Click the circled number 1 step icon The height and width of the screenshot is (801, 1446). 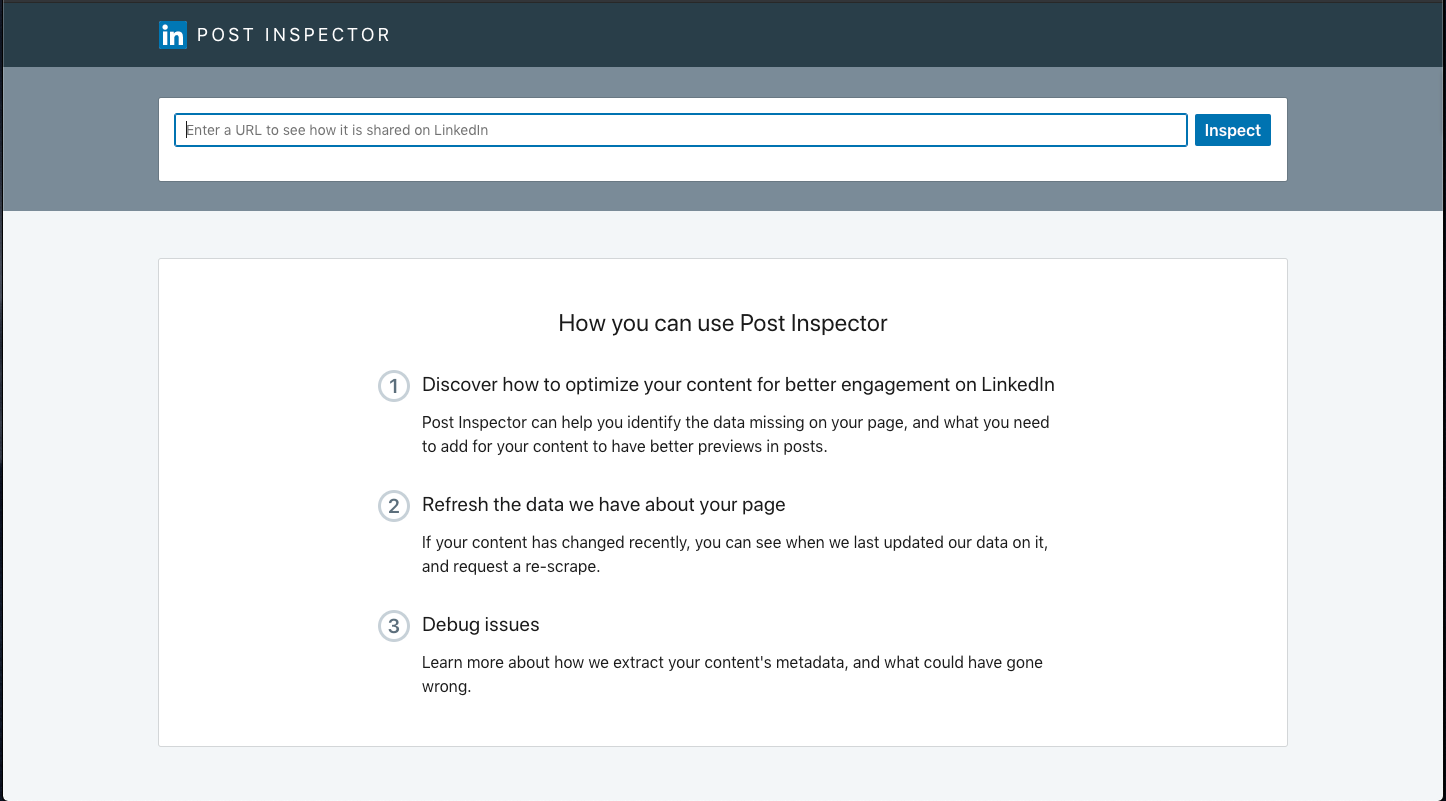394,386
